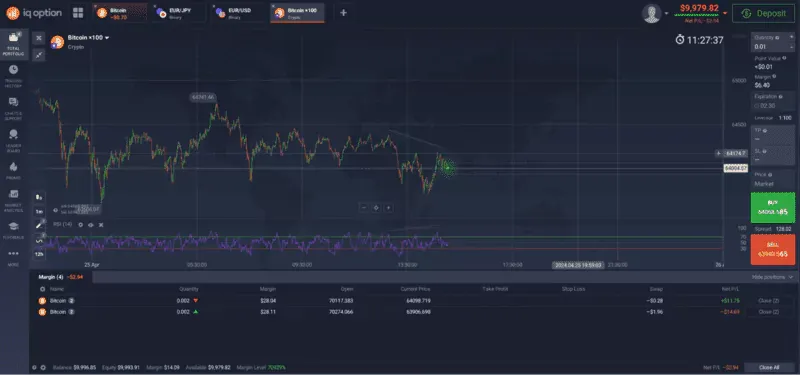Viewport: 800px width, 375px height.
Task: Click the 63906.698 current price cell
Action: coord(418,311)
